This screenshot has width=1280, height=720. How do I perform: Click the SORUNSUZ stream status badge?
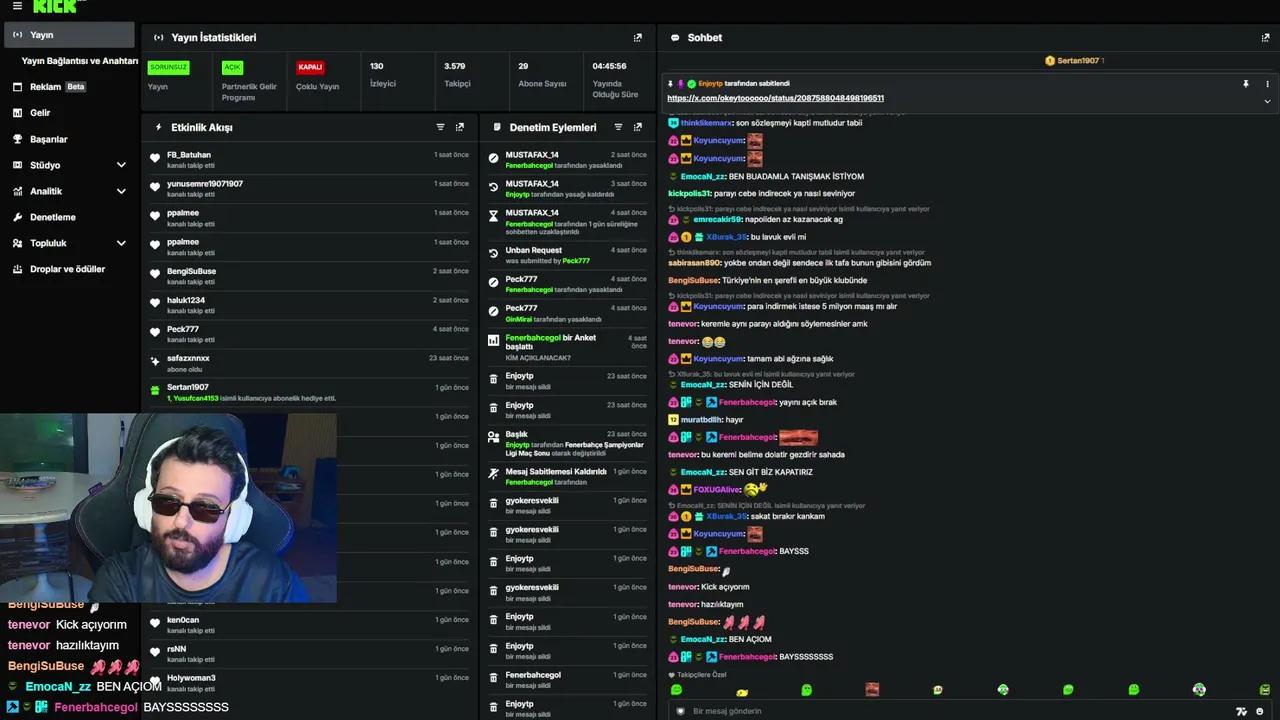168,67
